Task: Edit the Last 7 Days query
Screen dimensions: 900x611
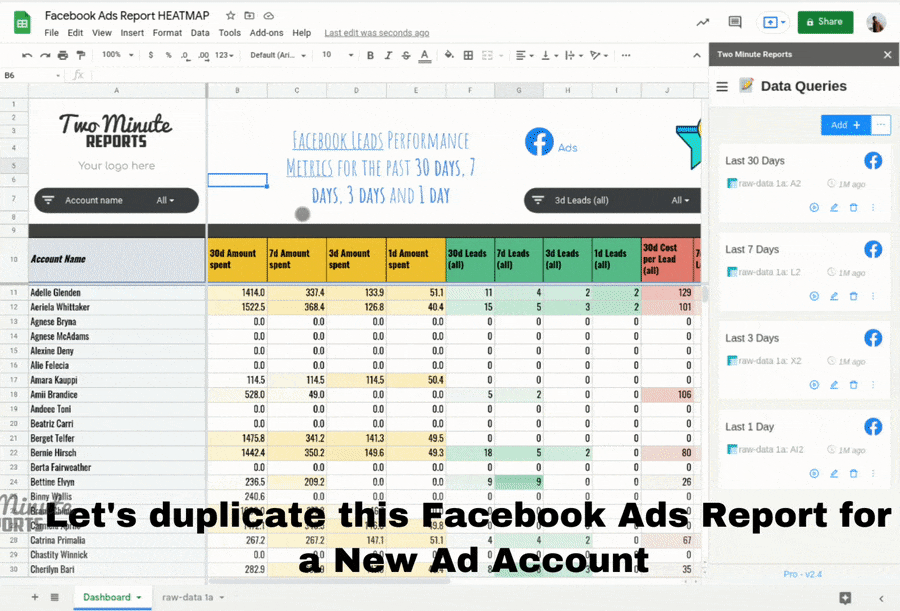Action: pyautogui.click(x=834, y=296)
